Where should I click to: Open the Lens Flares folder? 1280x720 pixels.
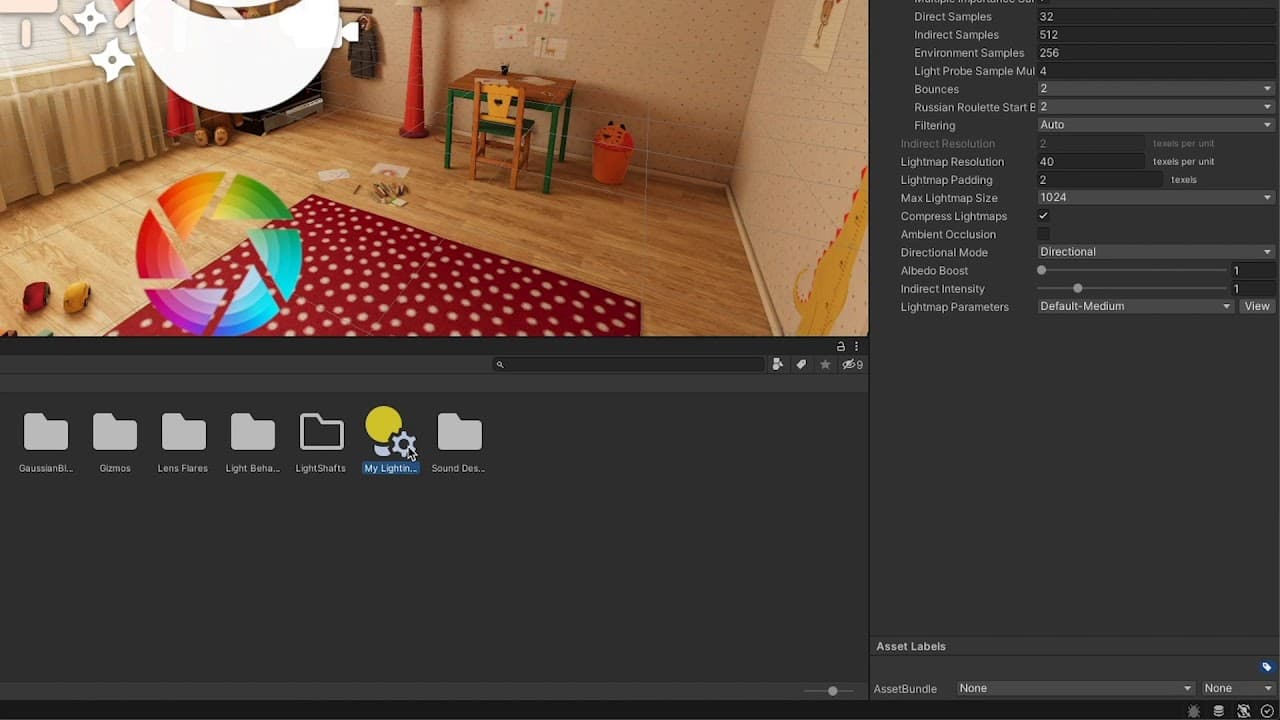click(184, 432)
